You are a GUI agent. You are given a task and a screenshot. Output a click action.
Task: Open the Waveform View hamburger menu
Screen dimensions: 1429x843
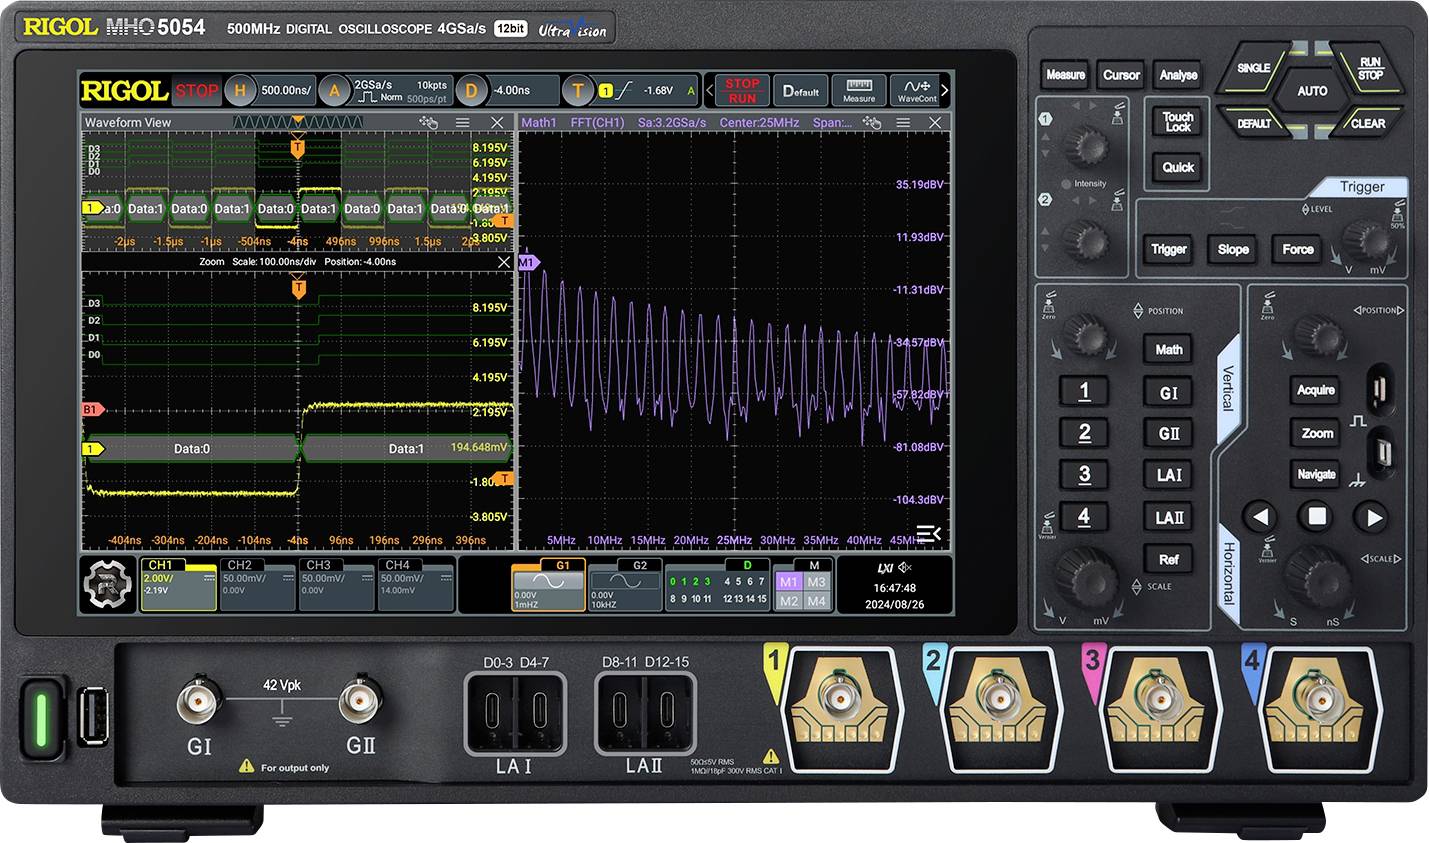[462, 122]
